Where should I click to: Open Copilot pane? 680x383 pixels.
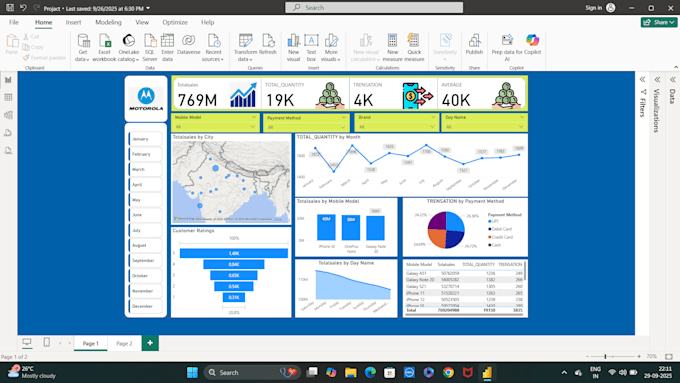coord(533,45)
